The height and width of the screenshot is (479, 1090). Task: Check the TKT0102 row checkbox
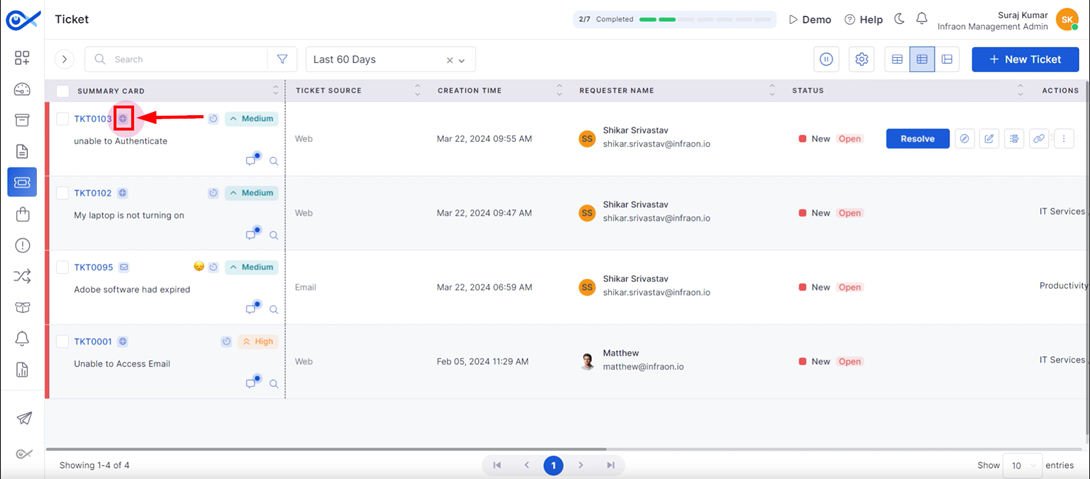[x=63, y=193]
